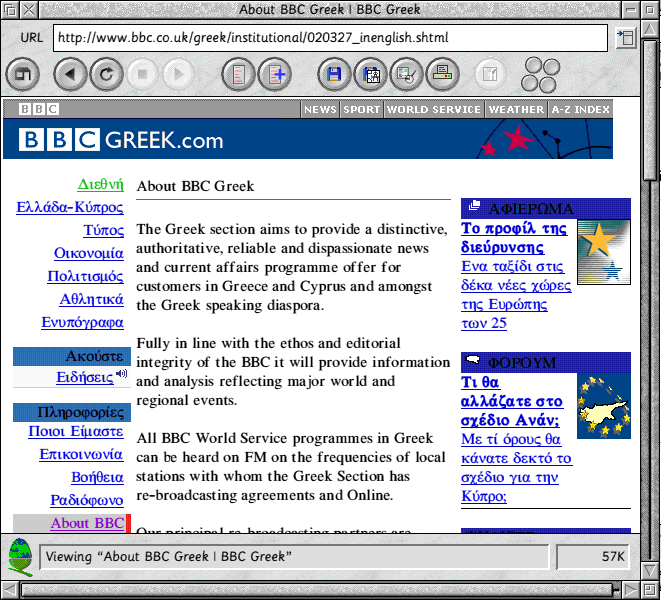Open the Πολιτισμός section link
This screenshot has width=661, height=600.
[x=86, y=276]
